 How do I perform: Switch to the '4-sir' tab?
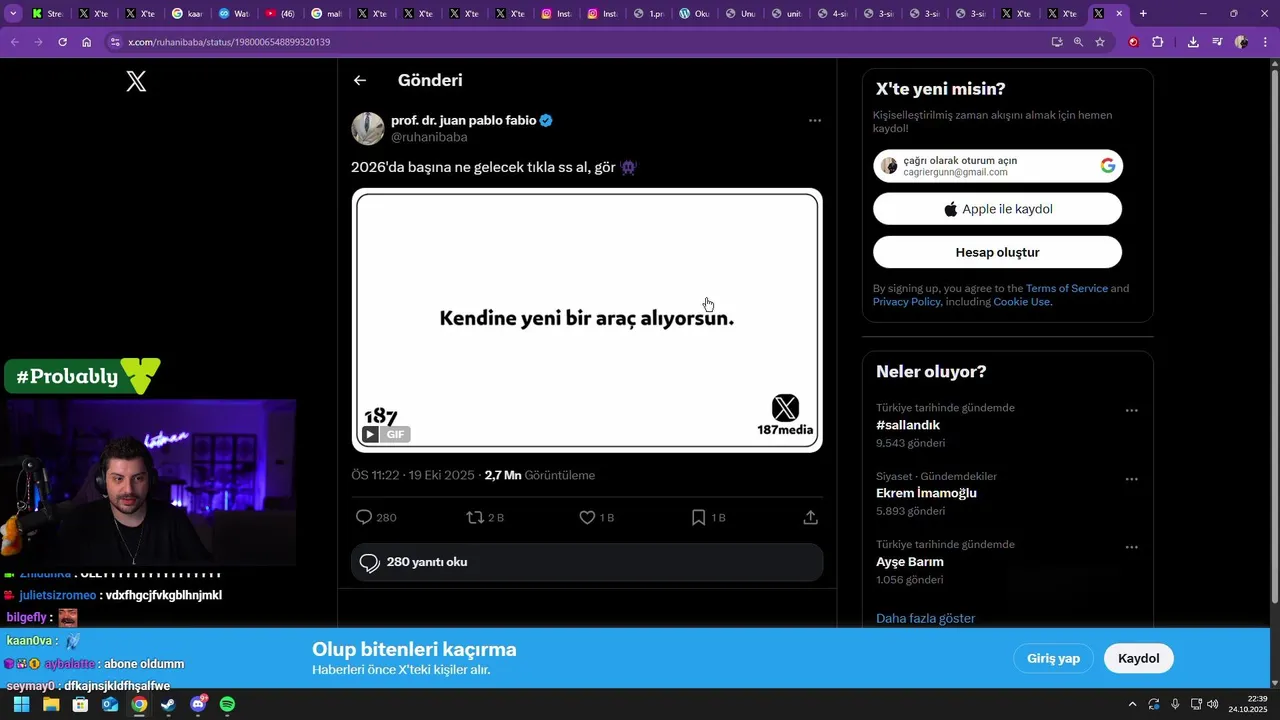(834, 14)
